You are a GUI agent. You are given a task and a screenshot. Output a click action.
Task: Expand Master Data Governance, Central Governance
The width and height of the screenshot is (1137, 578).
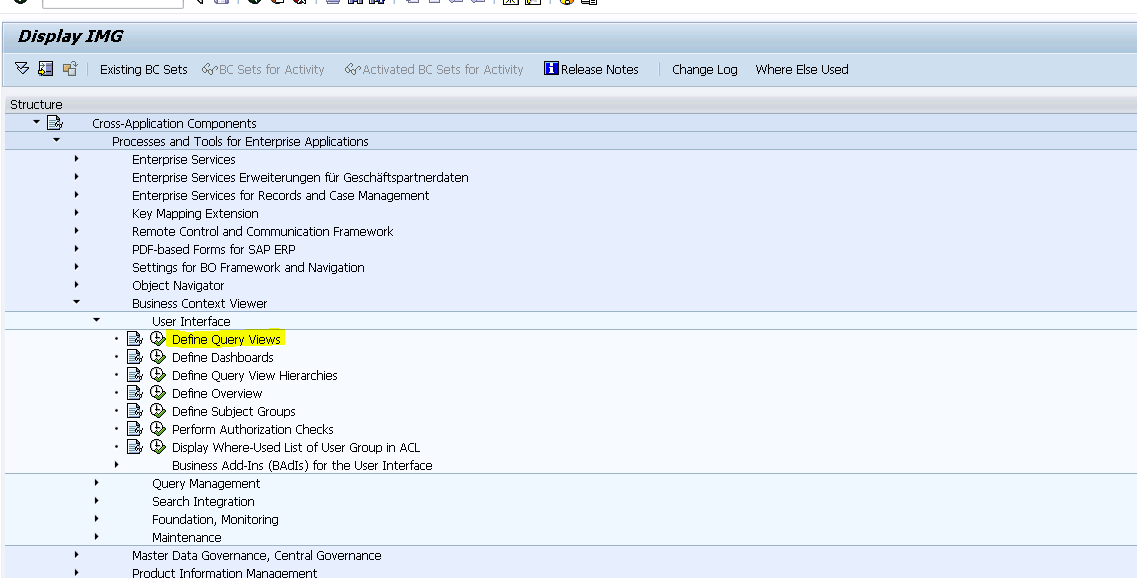click(x=77, y=555)
